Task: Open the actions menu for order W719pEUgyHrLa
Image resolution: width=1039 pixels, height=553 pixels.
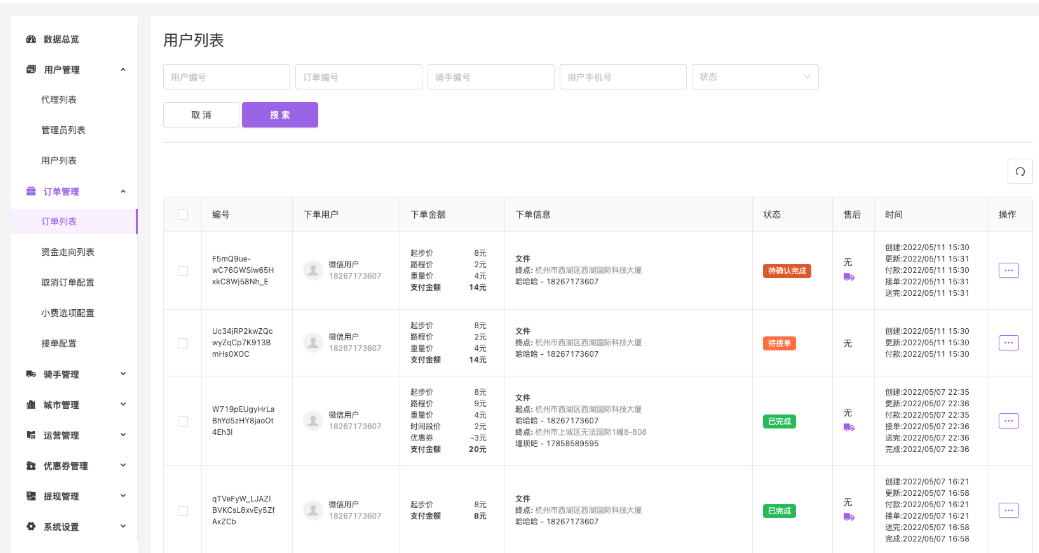Action: [x=1009, y=421]
